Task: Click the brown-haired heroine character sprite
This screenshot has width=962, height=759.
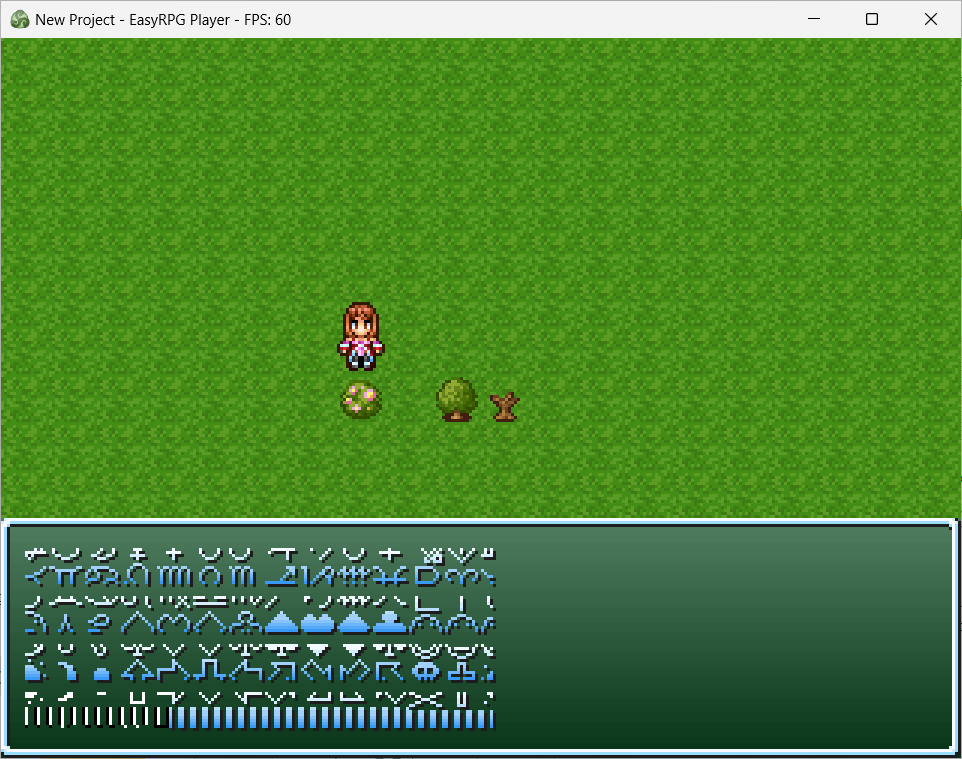Action: coord(360,336)
